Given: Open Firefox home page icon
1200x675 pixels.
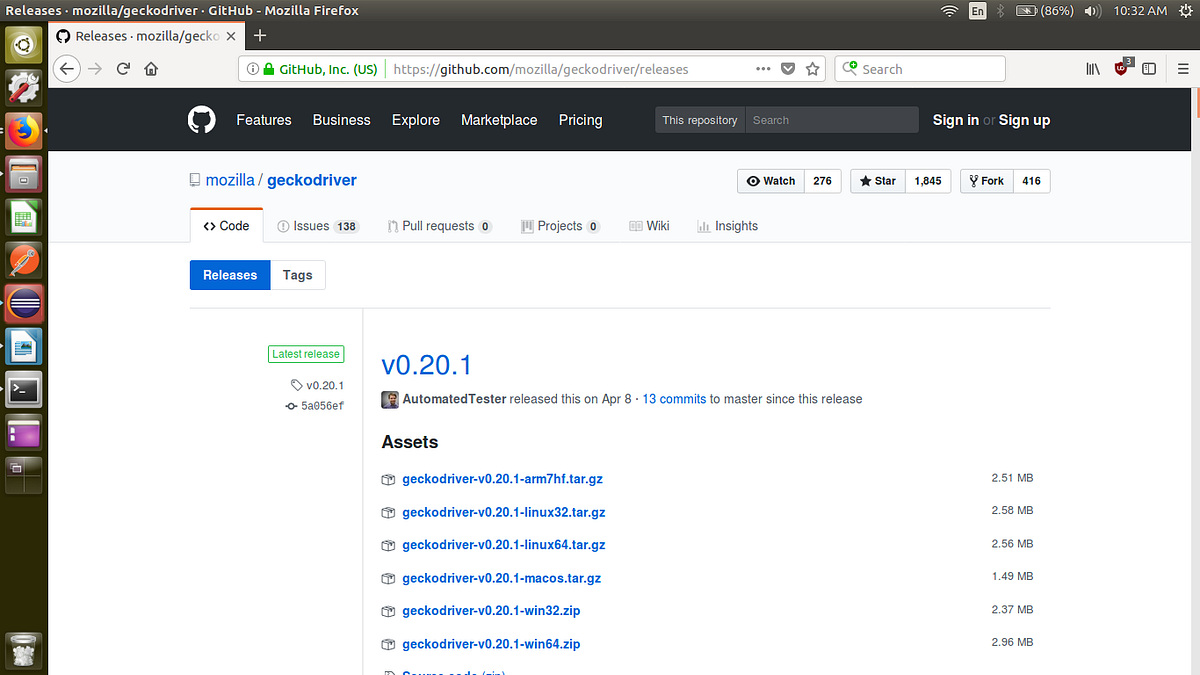Looking at the screenshot, I should pos(151,69).
